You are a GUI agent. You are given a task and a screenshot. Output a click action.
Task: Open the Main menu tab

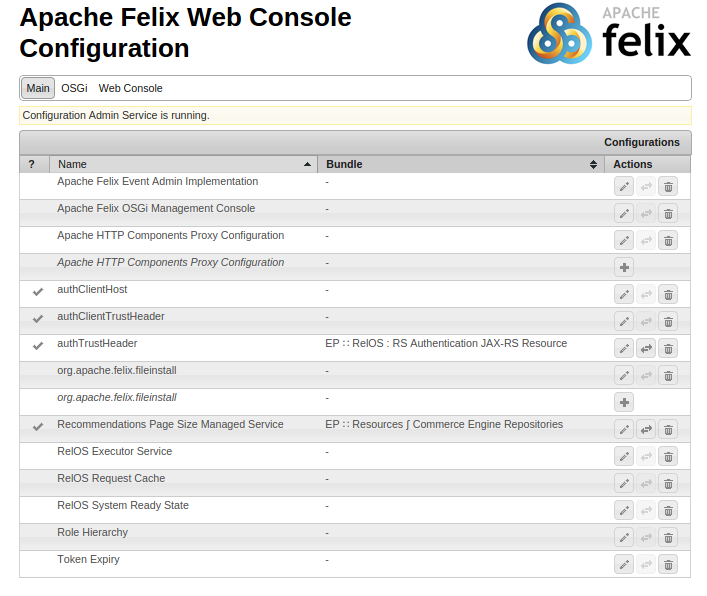point(38,88)
